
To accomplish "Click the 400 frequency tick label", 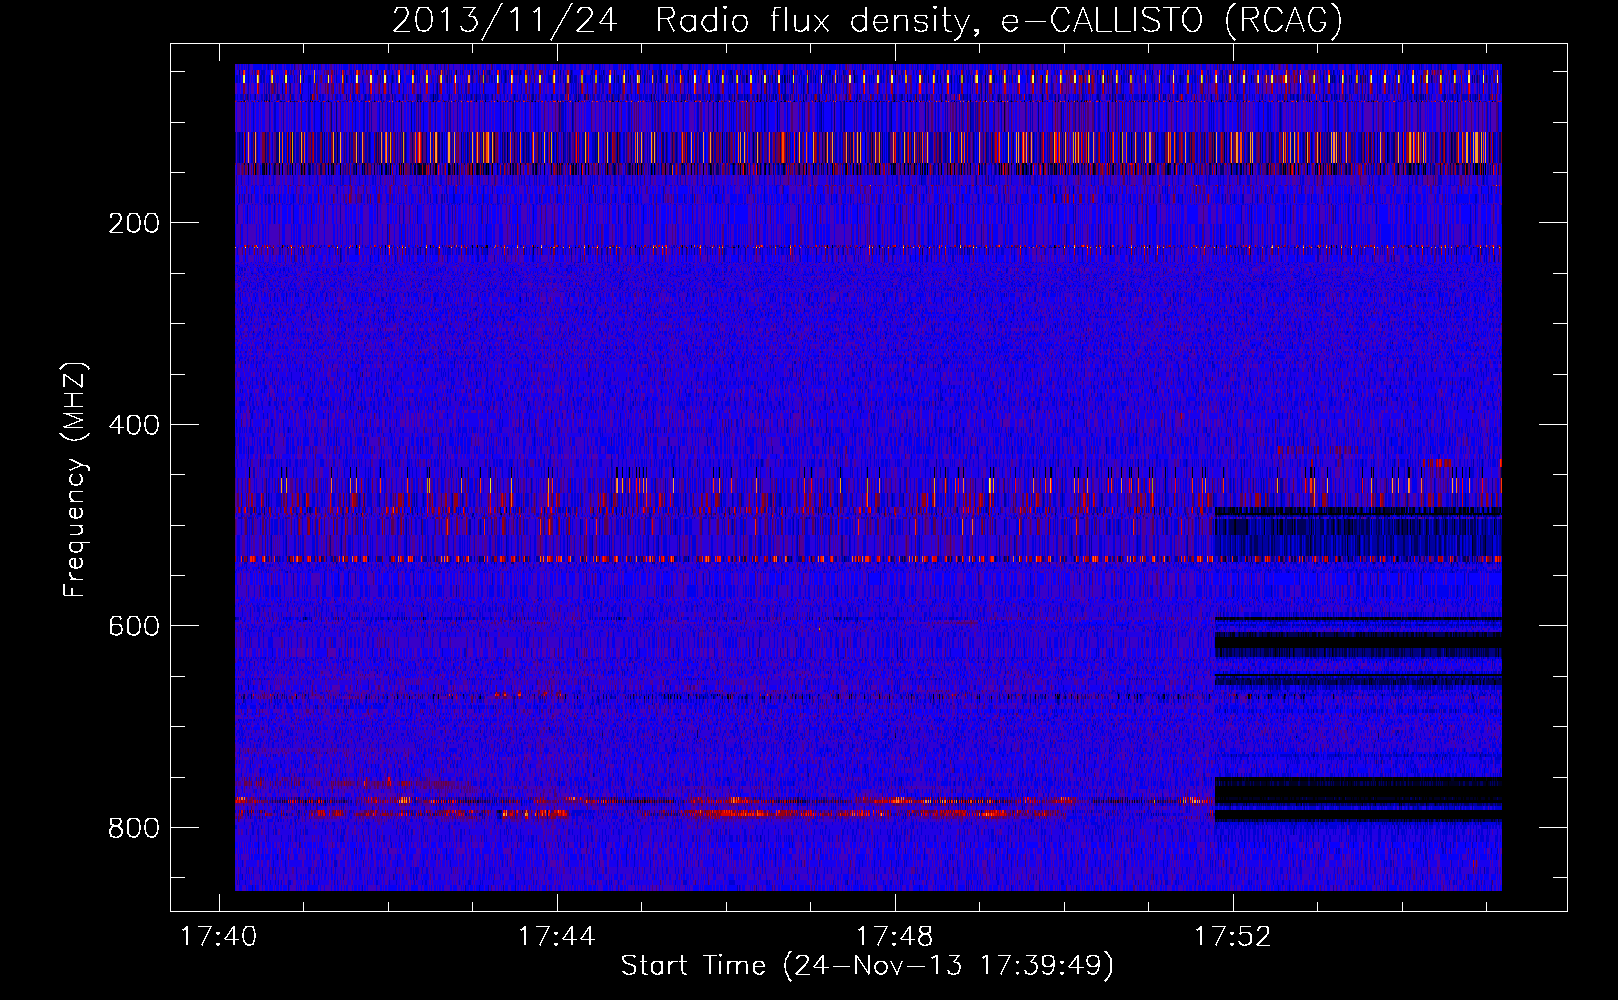I will coord(134,425).
